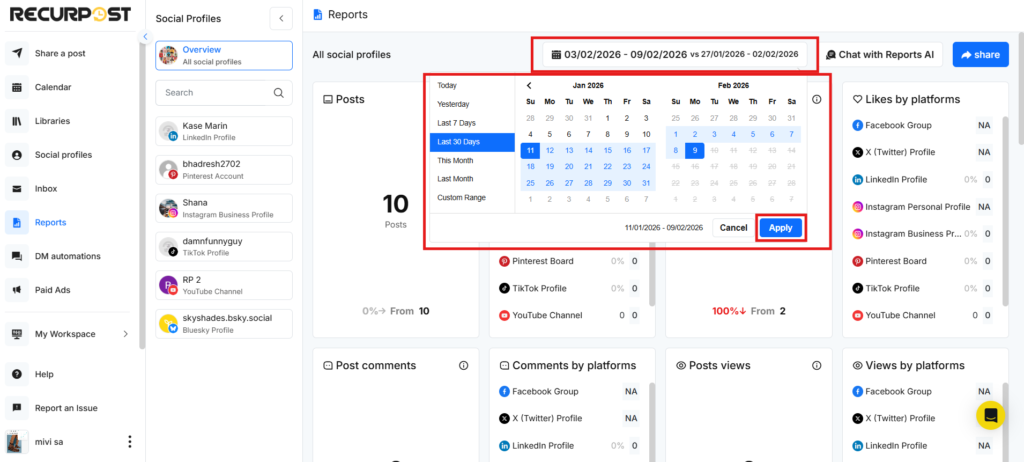Select the Last Month preset

click(x=472, y=178)
